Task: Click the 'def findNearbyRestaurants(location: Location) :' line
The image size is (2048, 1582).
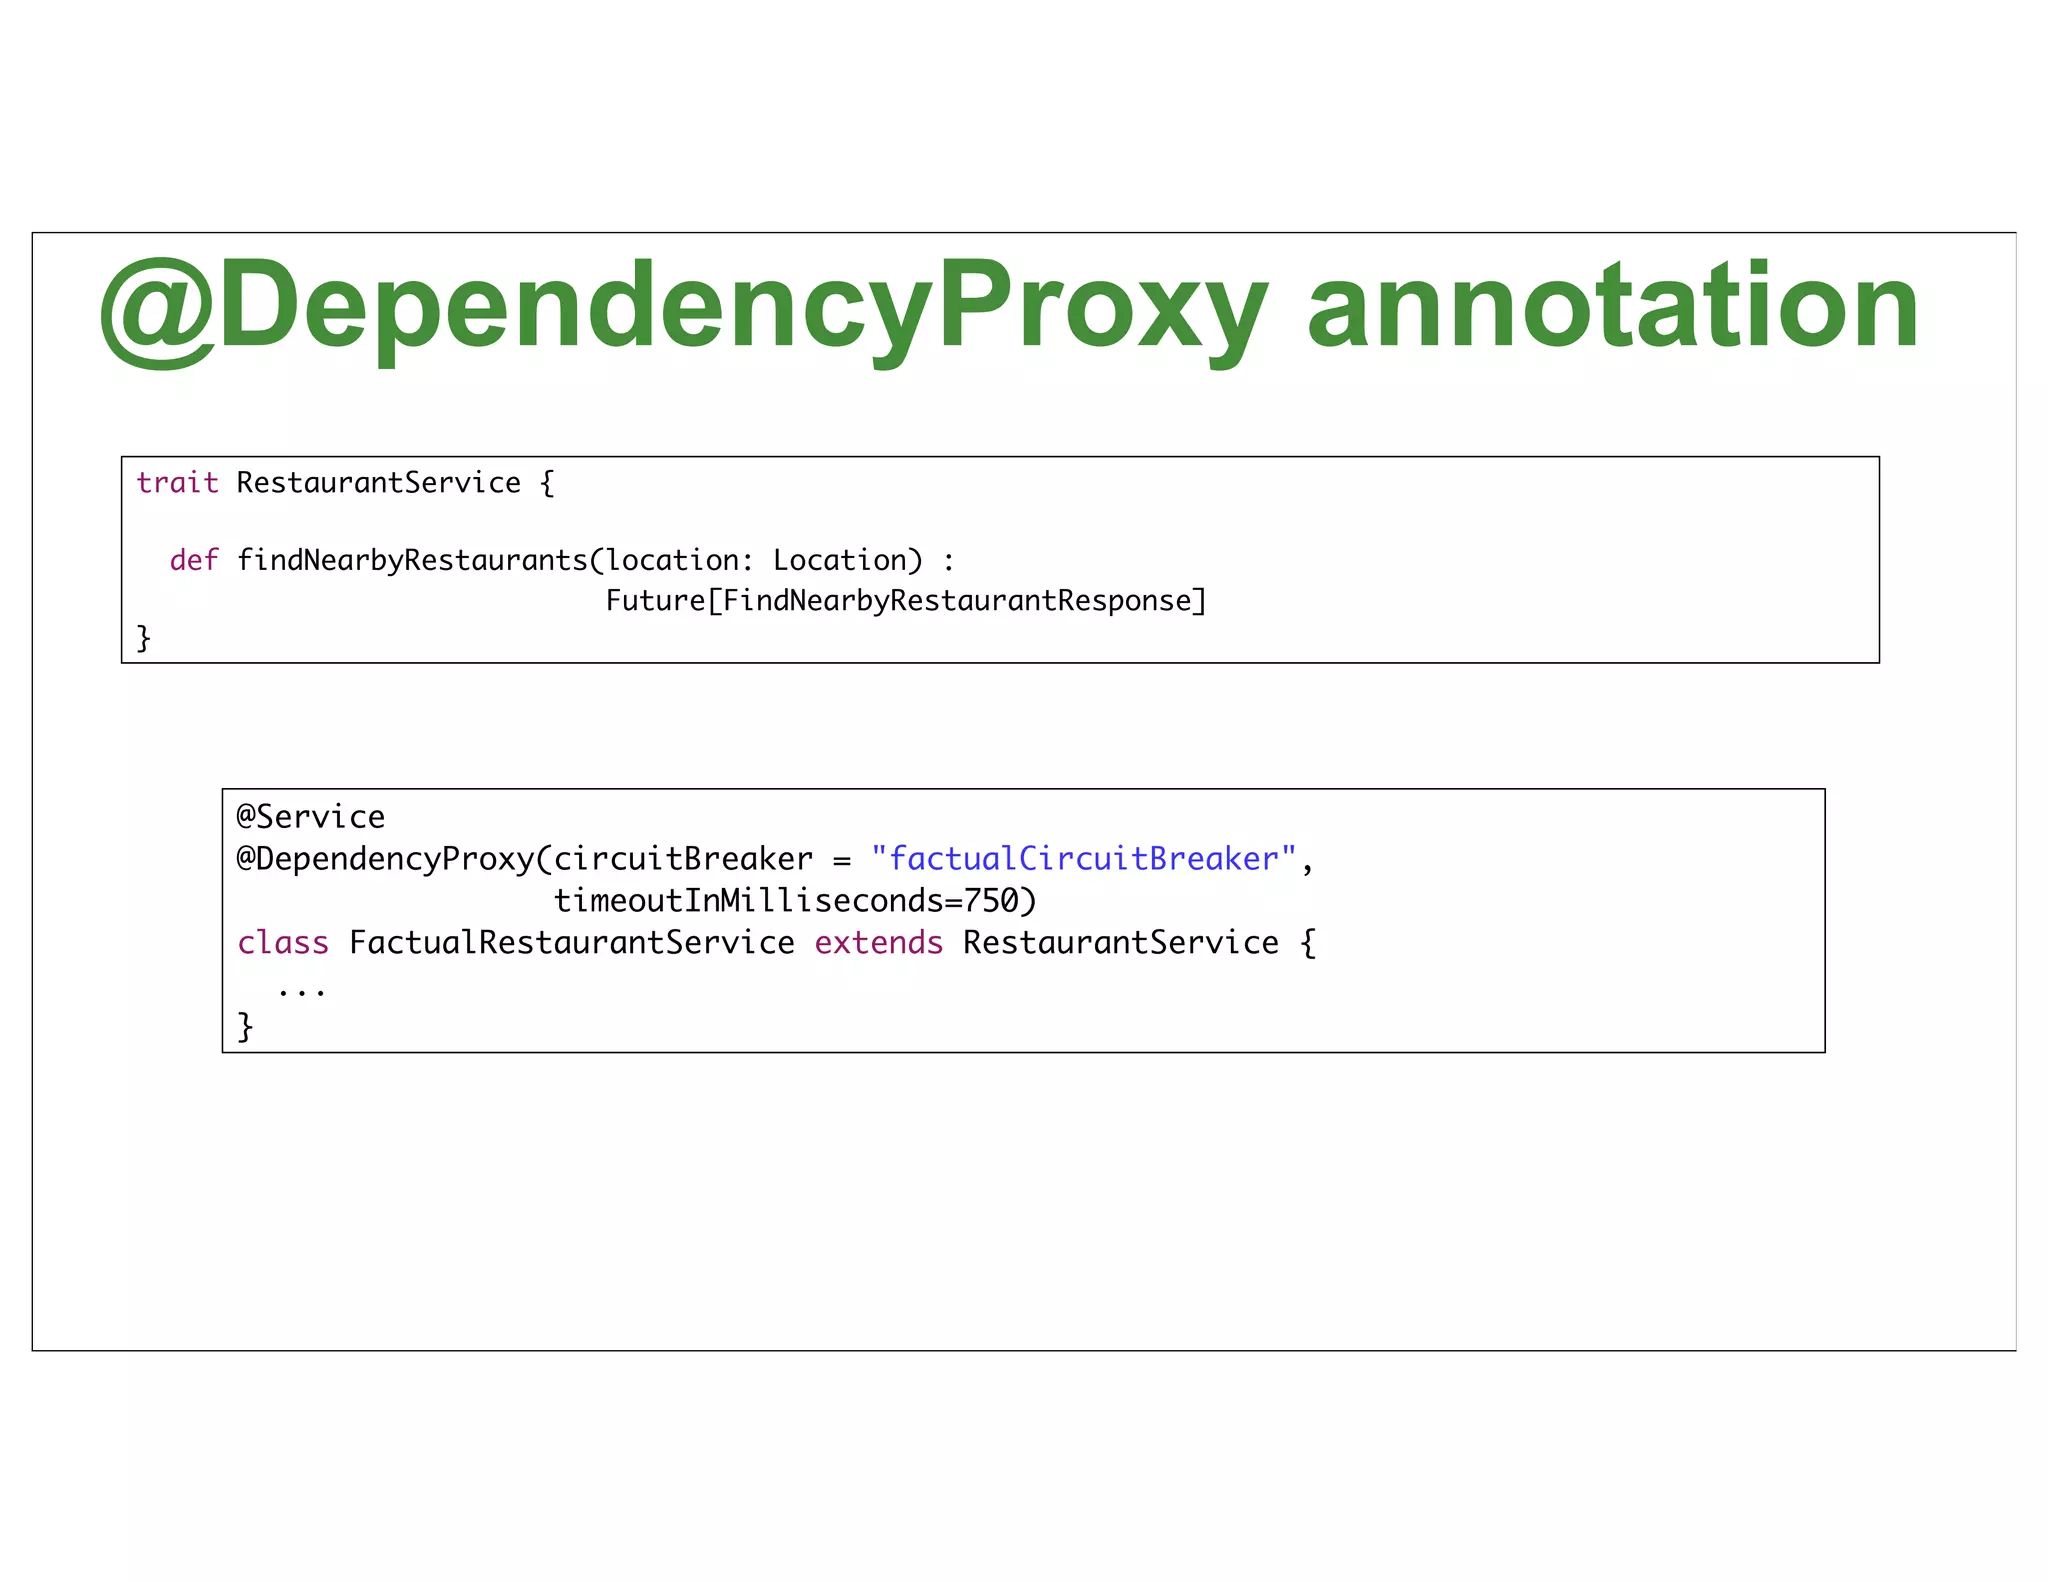Action: point(562,560)
